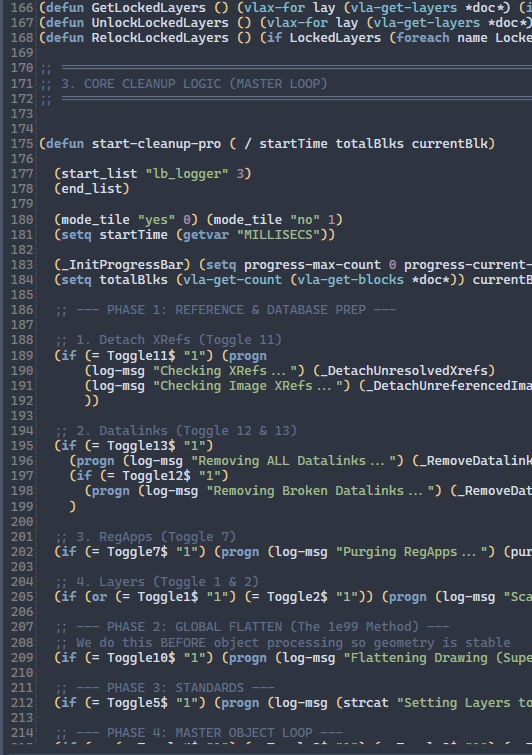Click string "Setting Layers to" on line 212
The height and width of the screenshot is (755, 532).
(464, 703)
